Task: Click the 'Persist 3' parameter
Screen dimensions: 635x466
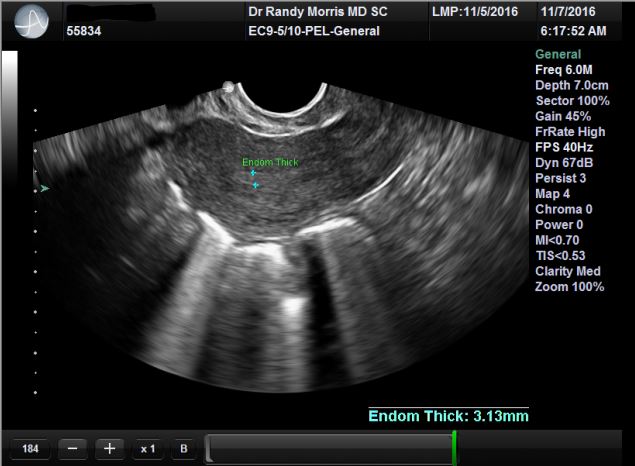Action: (x=560, y=178)
